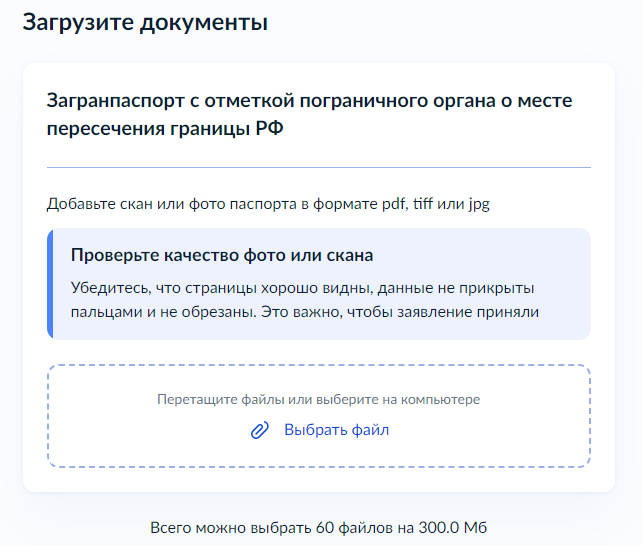The width and height of the screenshot is (642, 546).
Task: Click the "Загрузите документы" page heading
Action: (x=145, y=22)
